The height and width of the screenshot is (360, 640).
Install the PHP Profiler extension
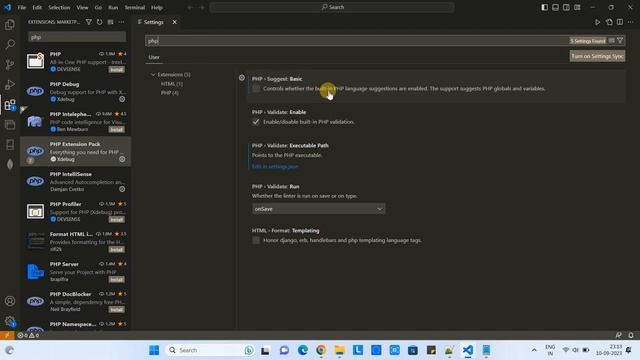116,220
